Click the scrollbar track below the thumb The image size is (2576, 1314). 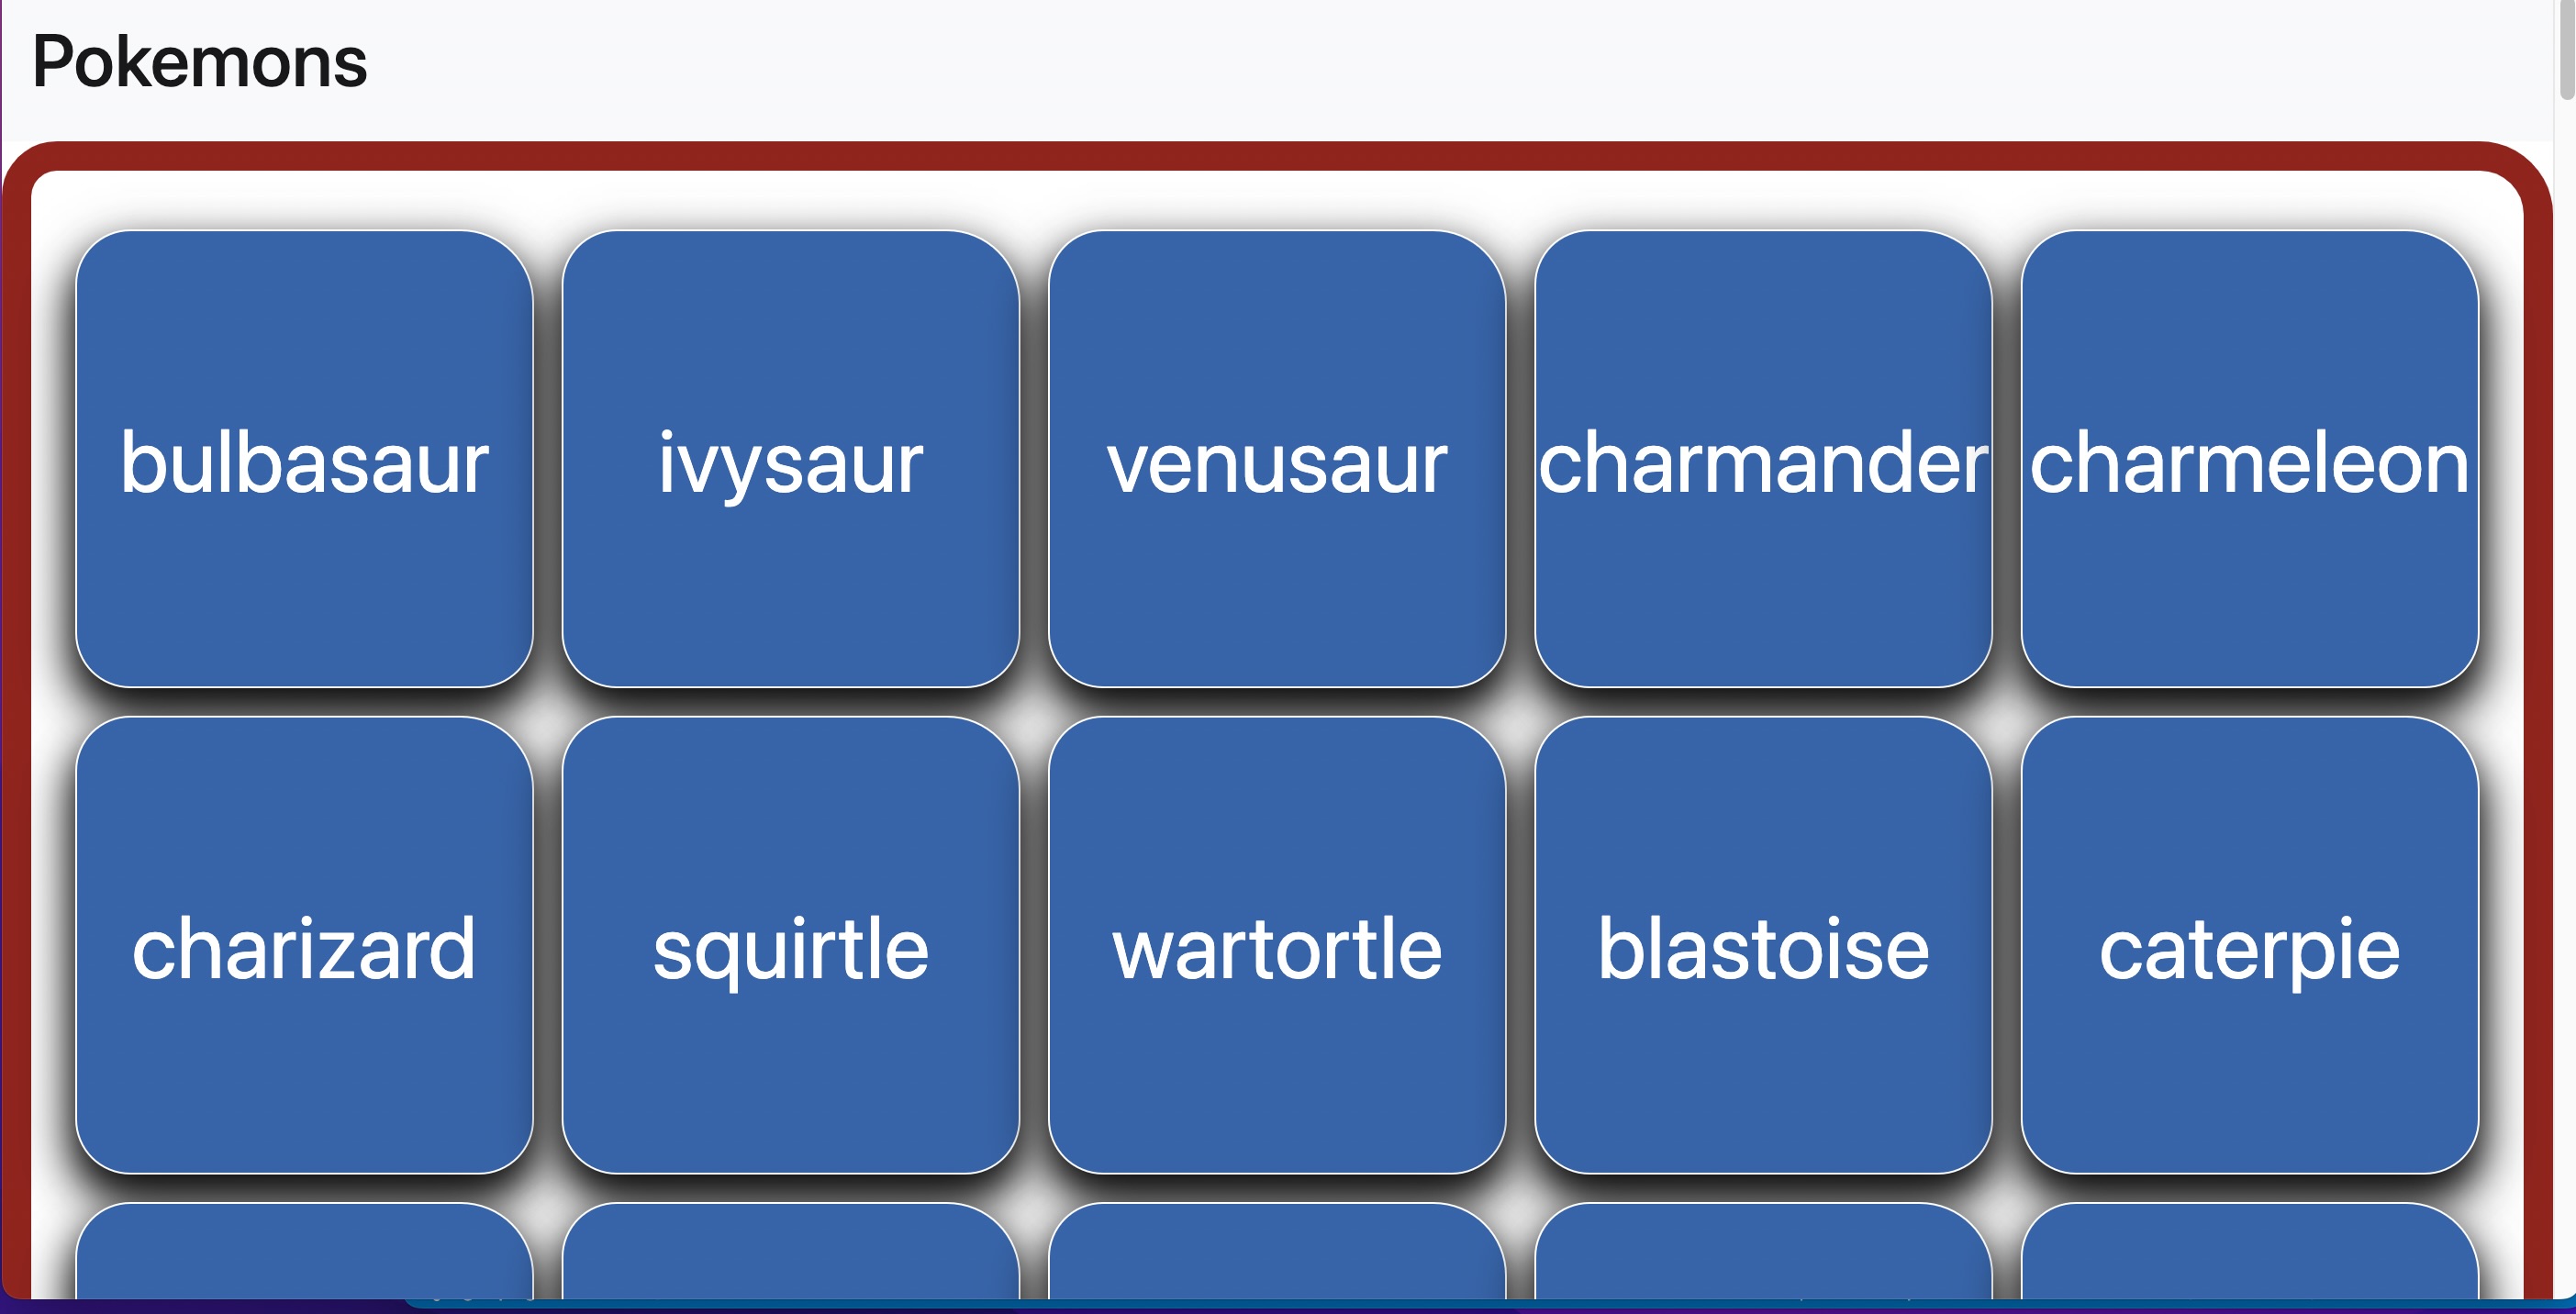(x=2567, y=700)
